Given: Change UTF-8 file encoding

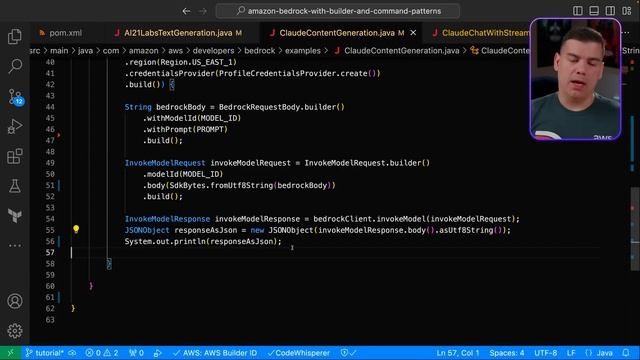Looking at the screenshot, I should click(x=545, y=353).
